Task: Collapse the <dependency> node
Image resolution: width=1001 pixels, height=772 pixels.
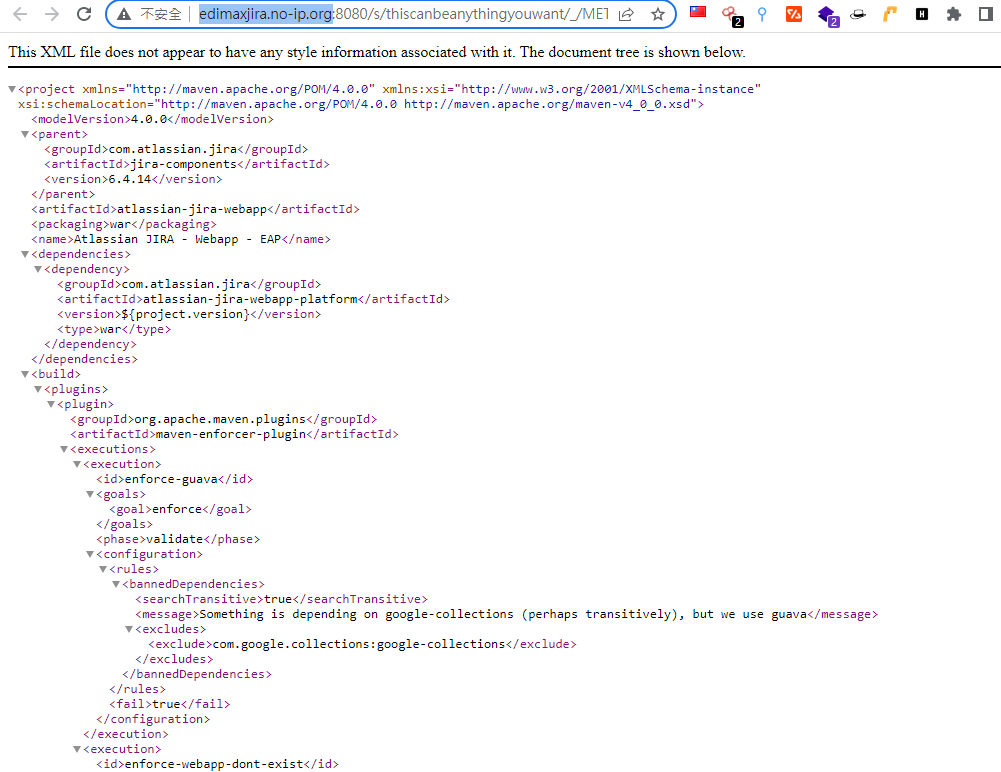Action: (x=38, y=269)
